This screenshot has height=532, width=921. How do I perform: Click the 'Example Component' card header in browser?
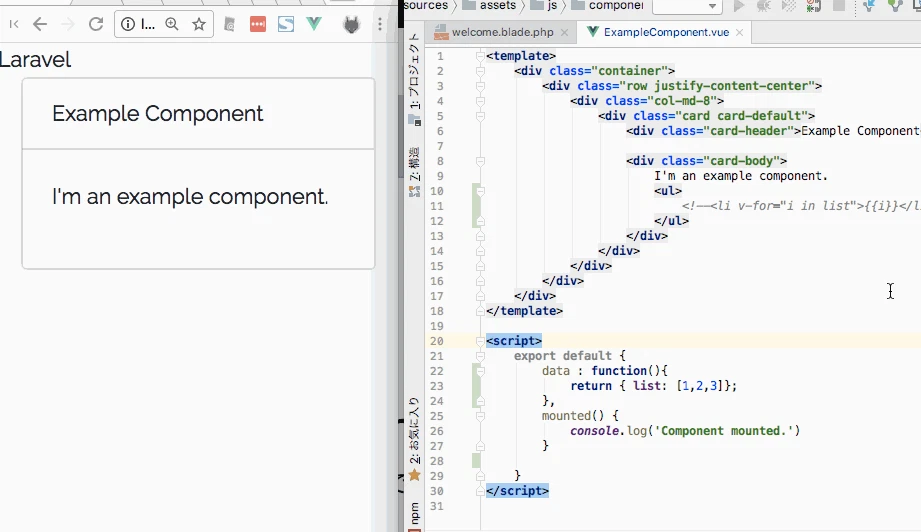click(157, 114)
